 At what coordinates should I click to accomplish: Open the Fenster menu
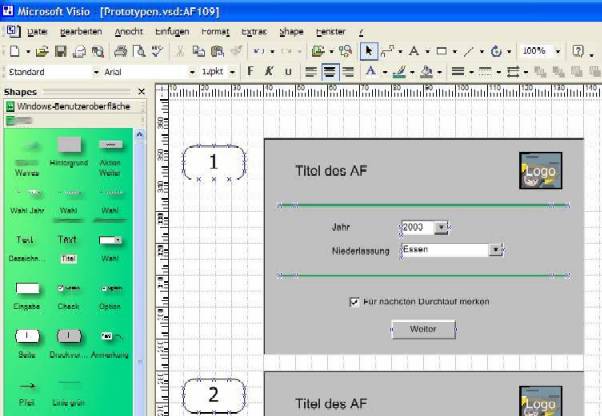[331, 32]
